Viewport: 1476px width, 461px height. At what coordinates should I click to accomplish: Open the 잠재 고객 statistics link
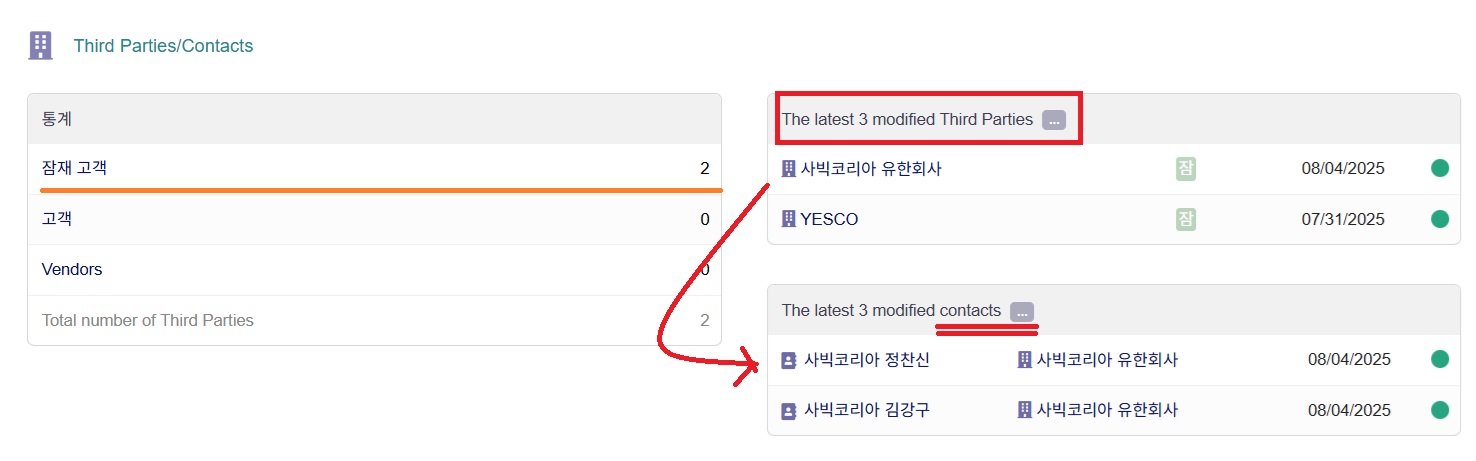coord(74,168)
